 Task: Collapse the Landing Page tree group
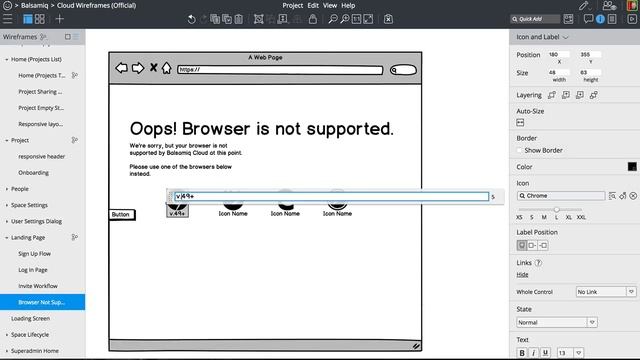7,238
